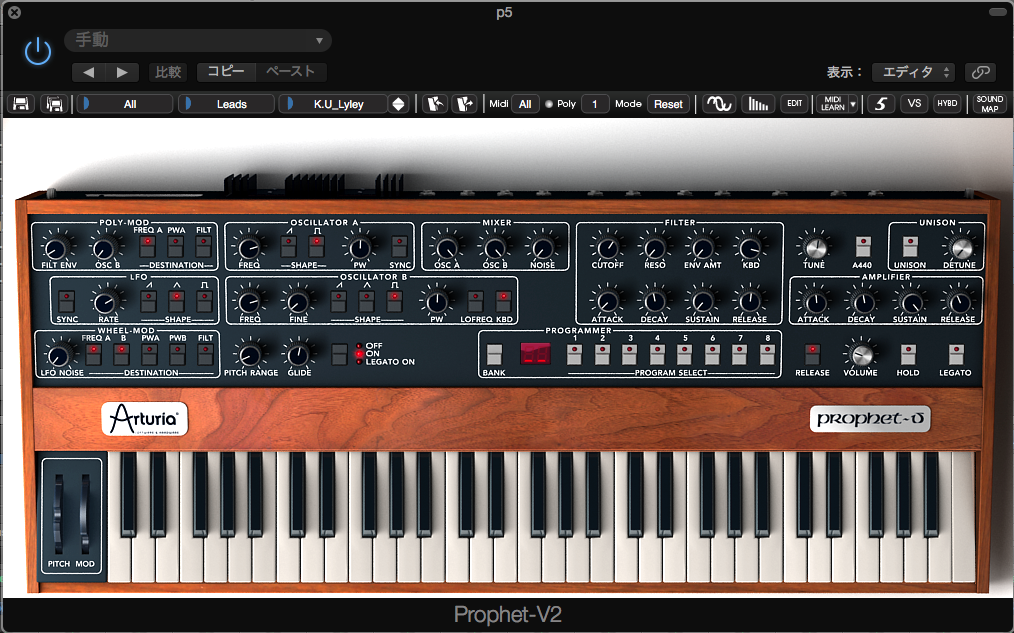
Task: Click the PITCH RANGE knob
Action: (x=250, y=355)
